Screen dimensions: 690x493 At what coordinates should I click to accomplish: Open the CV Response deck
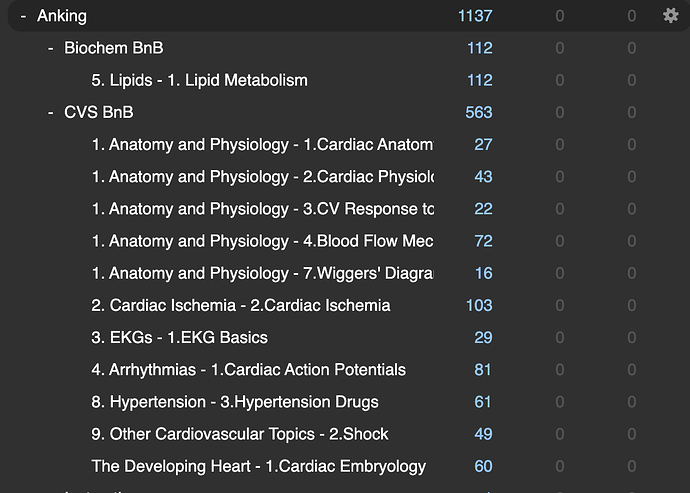262,209
